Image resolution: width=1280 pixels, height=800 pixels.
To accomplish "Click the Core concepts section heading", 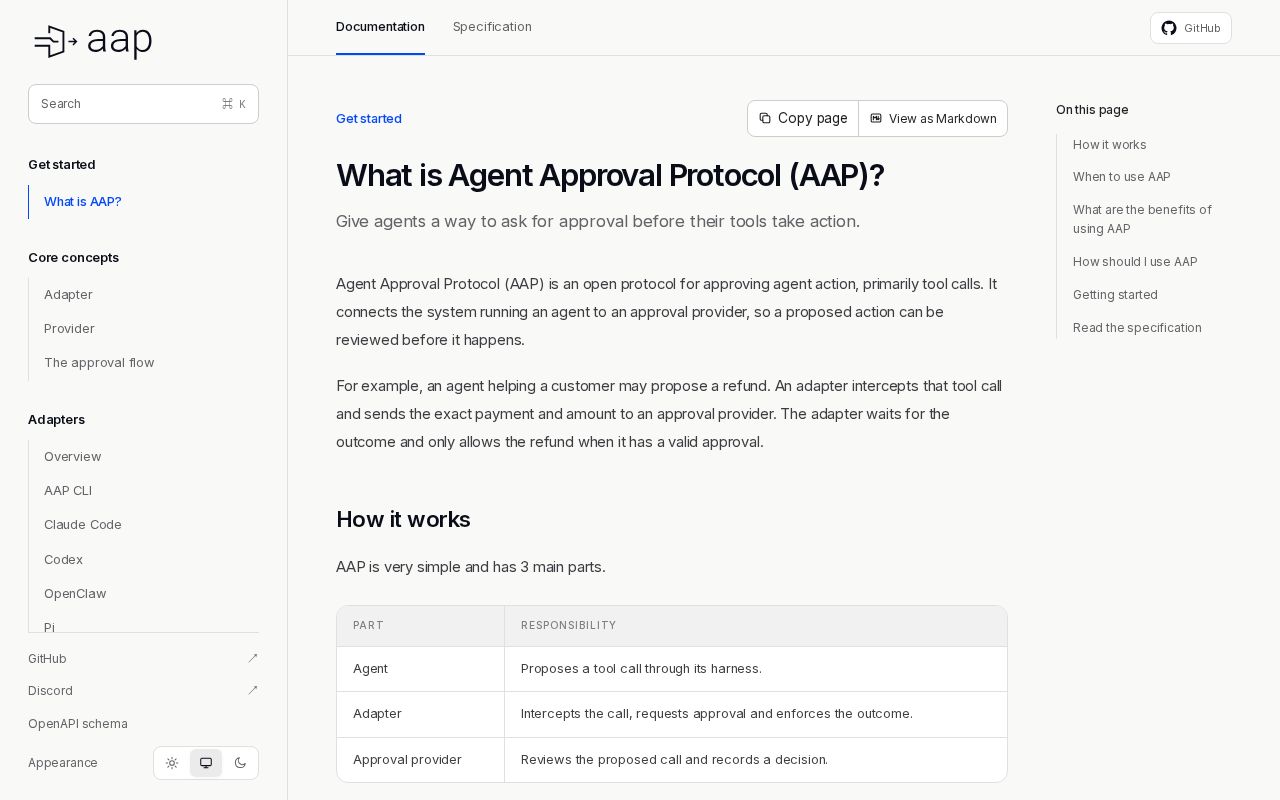I will click(x=73, y=258).
